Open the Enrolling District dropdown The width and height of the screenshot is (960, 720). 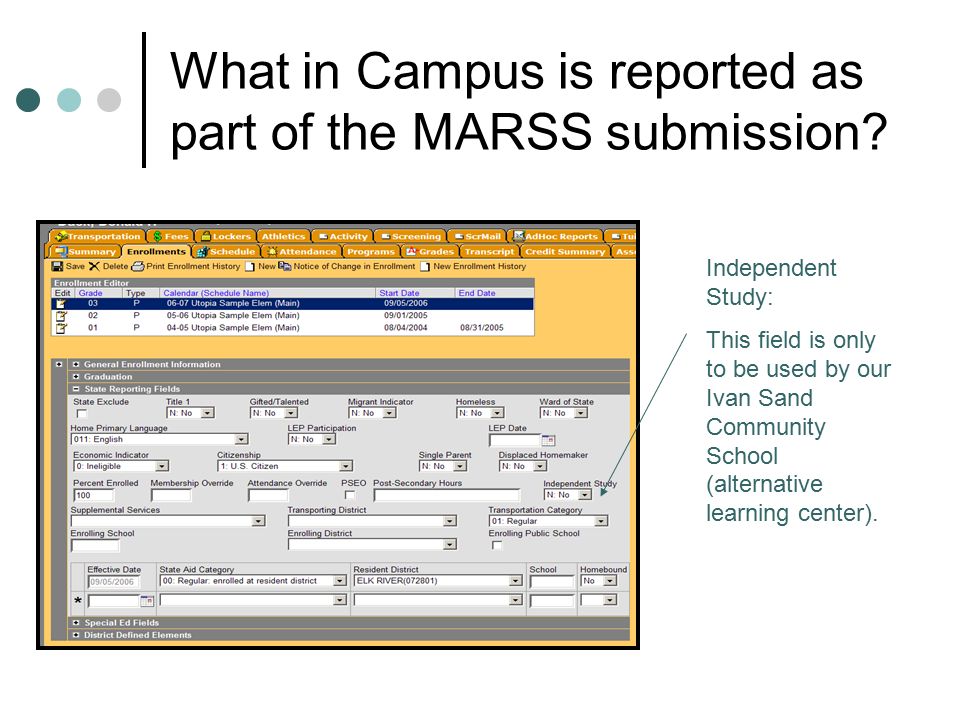[450, 544]
